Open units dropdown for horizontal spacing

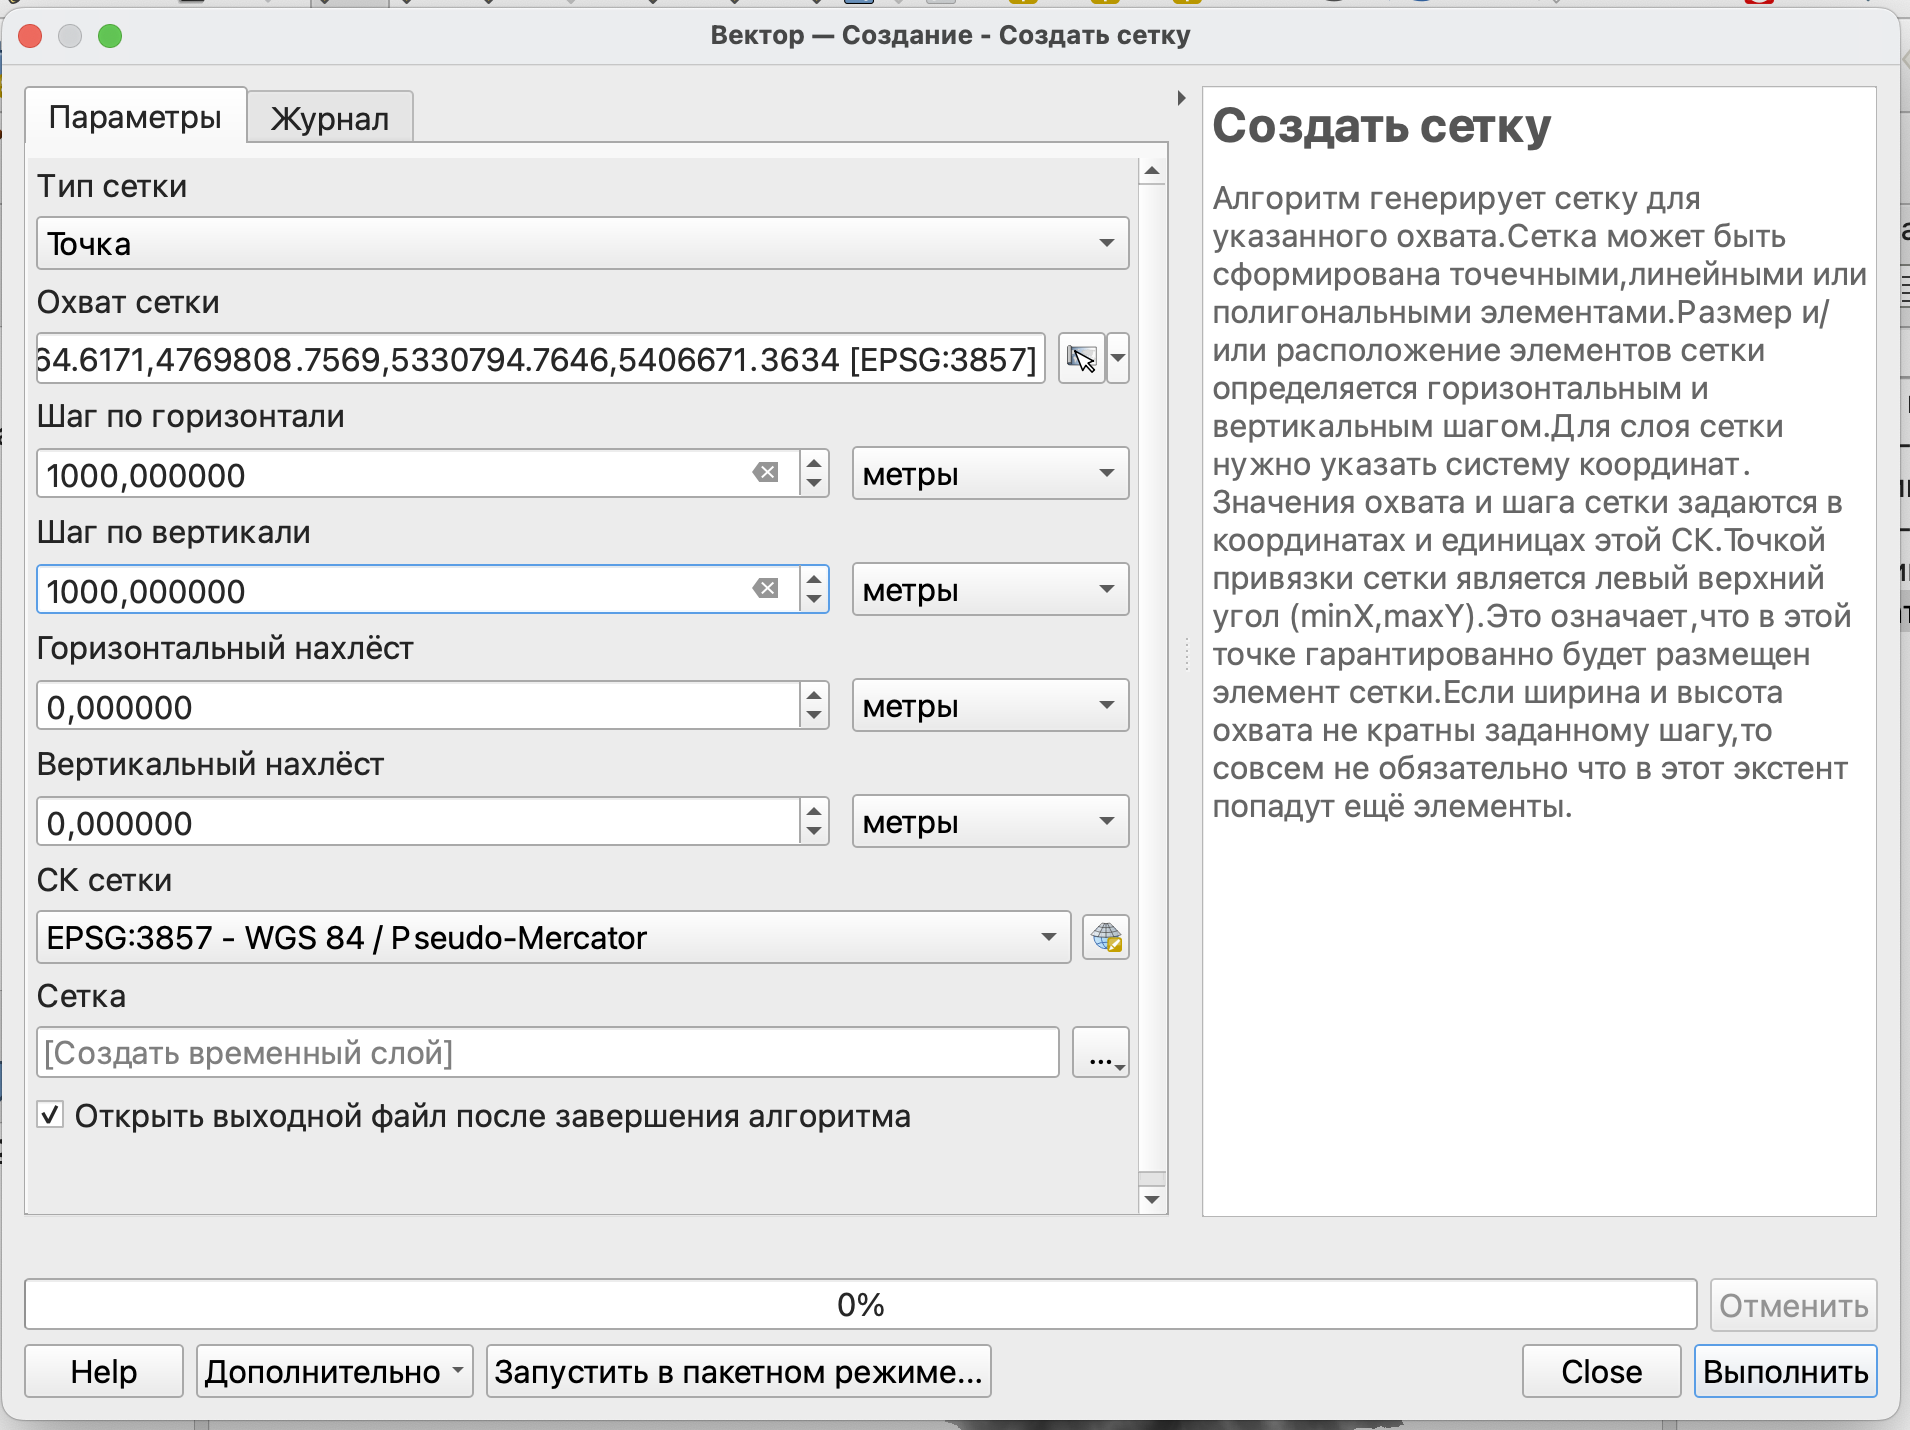pyautogui.click(x=989, y=473)
